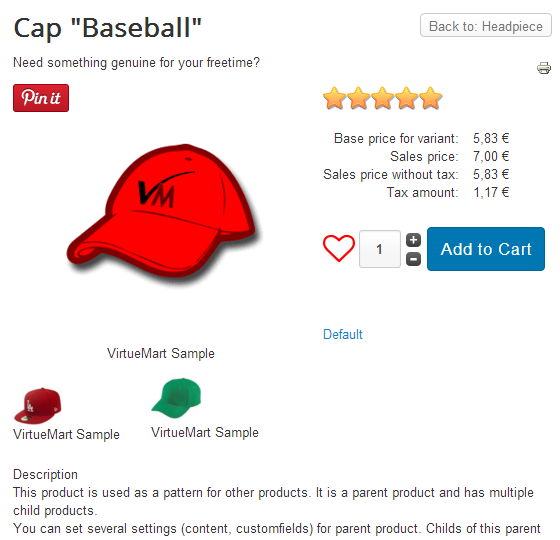The image size is (560, 540).
Task: Click the Sales price value 7,00 €
Action: coord(491,156)
